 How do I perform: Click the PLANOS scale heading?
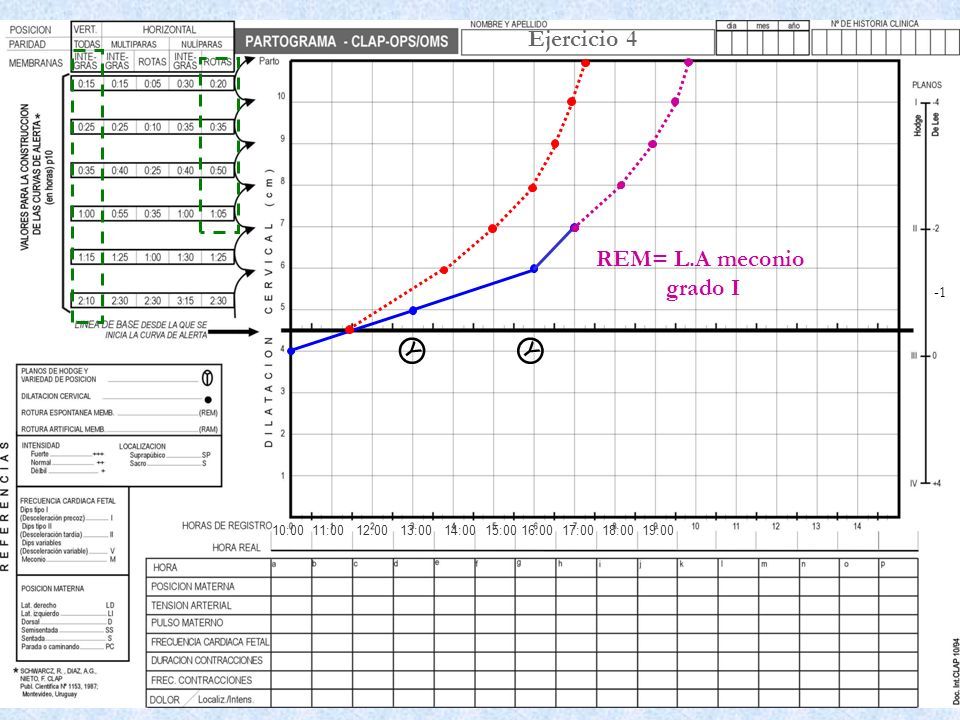[x=927, y=85]
